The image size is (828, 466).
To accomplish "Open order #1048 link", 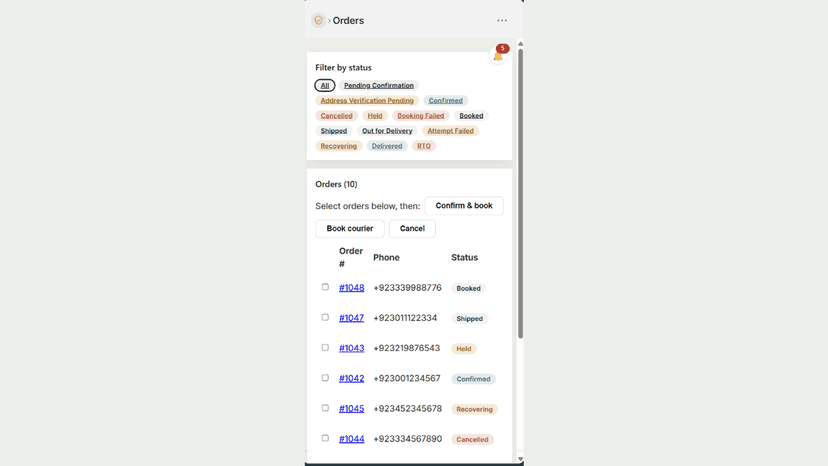I will point(352,288).
